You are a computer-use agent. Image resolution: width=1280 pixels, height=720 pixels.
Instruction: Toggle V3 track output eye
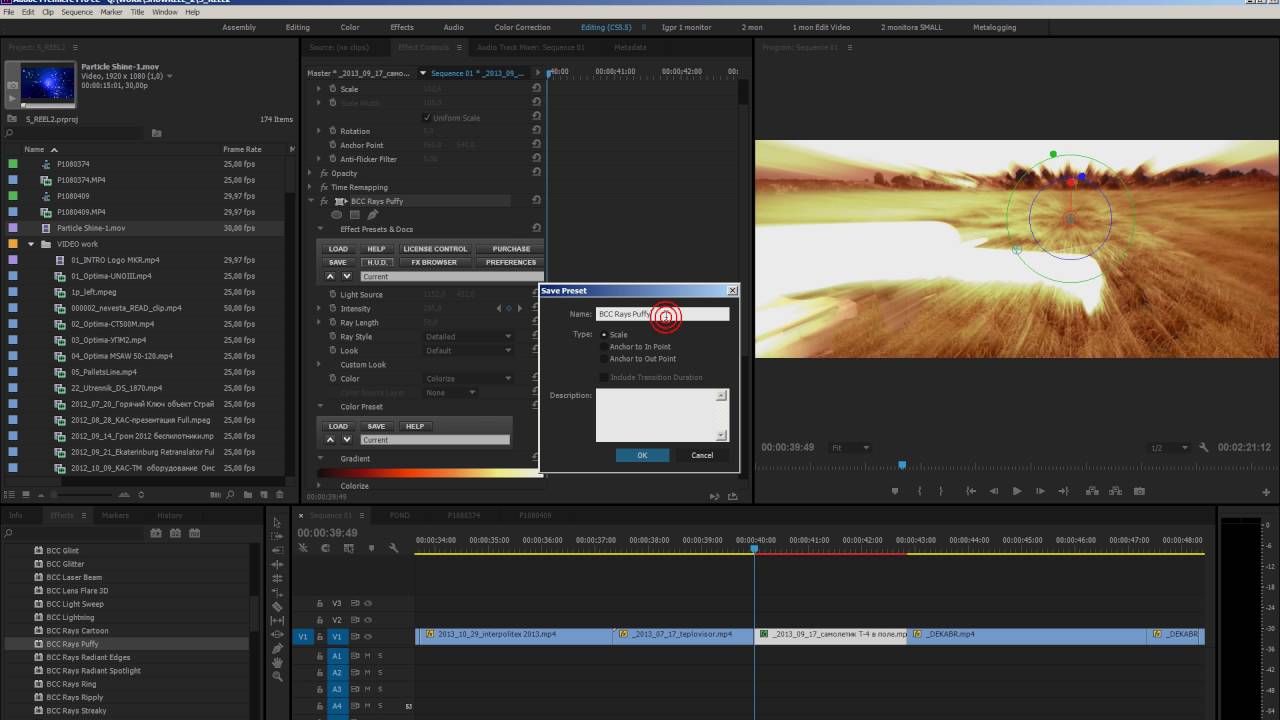[368, 604]
